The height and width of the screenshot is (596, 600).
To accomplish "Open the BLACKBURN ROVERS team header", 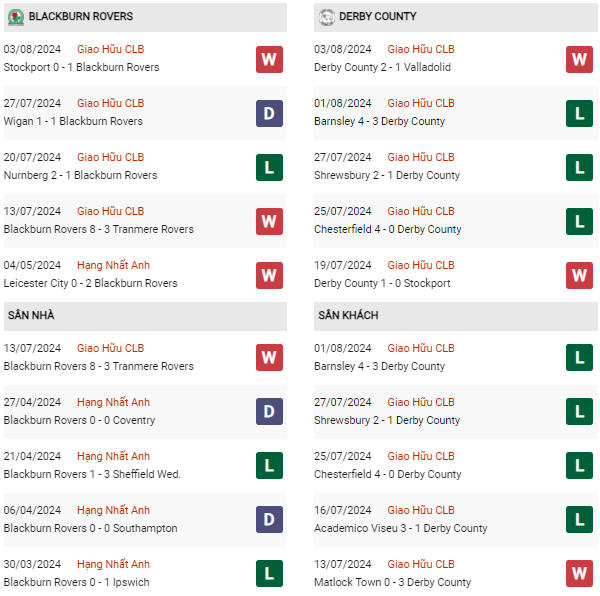I will pos(81,17).
